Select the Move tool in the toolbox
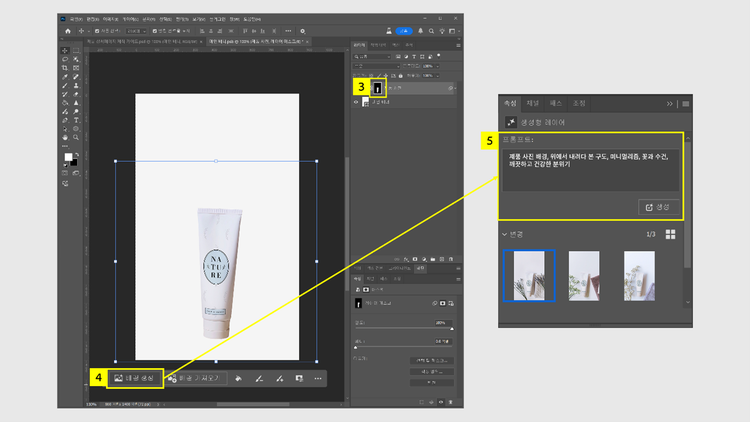The width and height of the screenshot is (750, 422). [66, 50]
